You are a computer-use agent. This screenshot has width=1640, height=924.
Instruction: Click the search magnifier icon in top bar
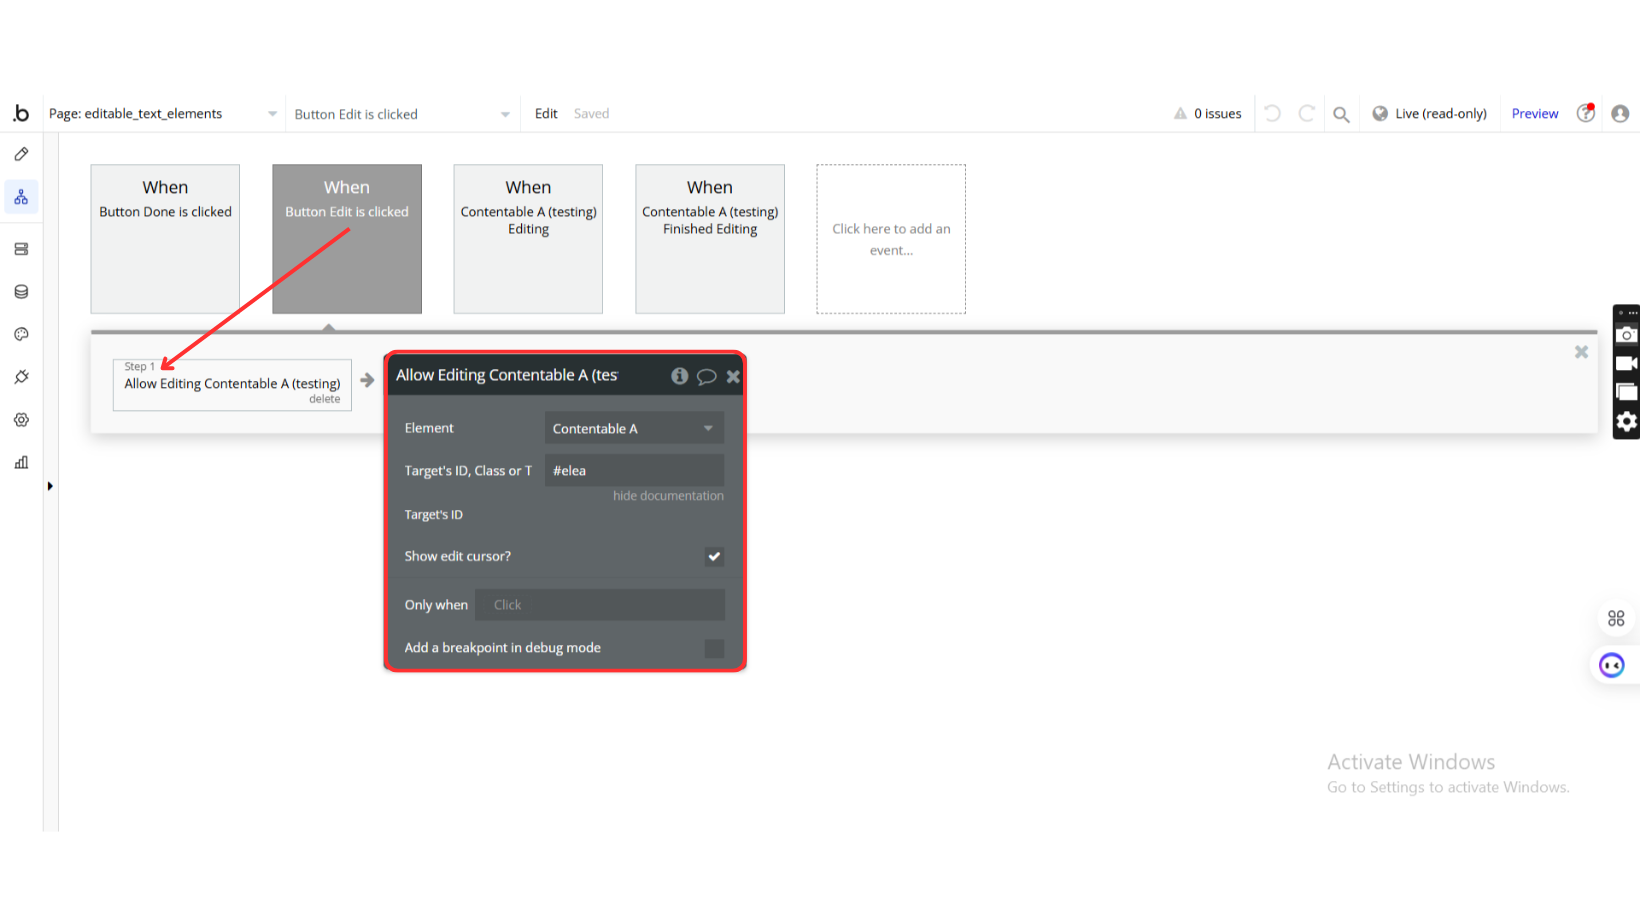tap(1341, 114)
